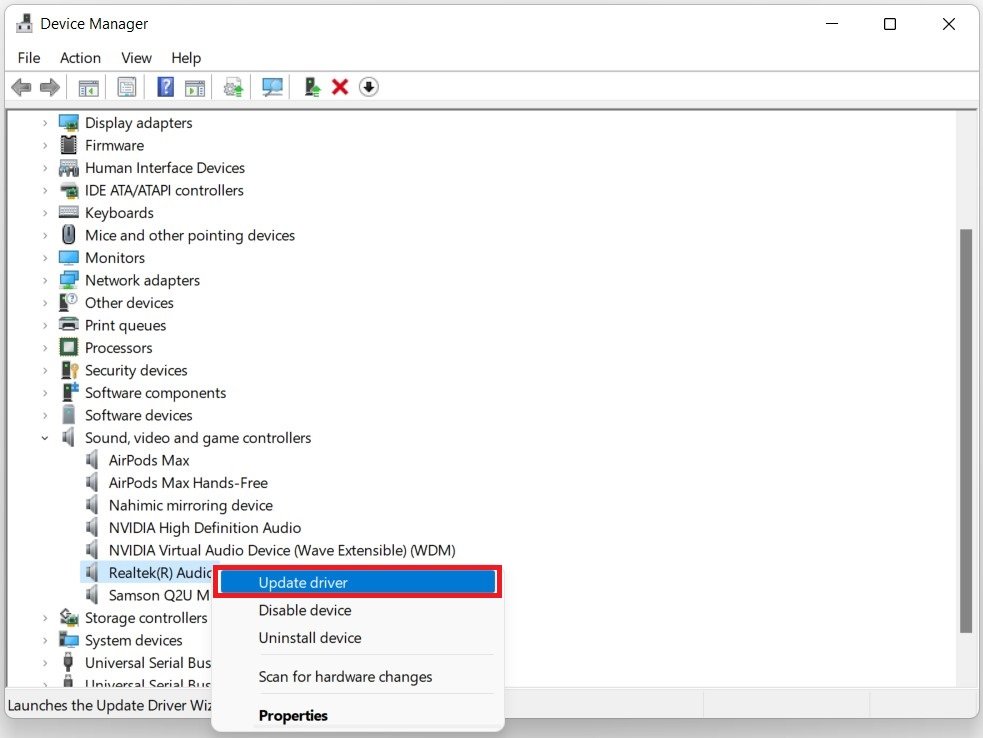The image size is (983, 738).
Task: Click the red X Uninstall device icon
Action: click(x=340, y=88)
